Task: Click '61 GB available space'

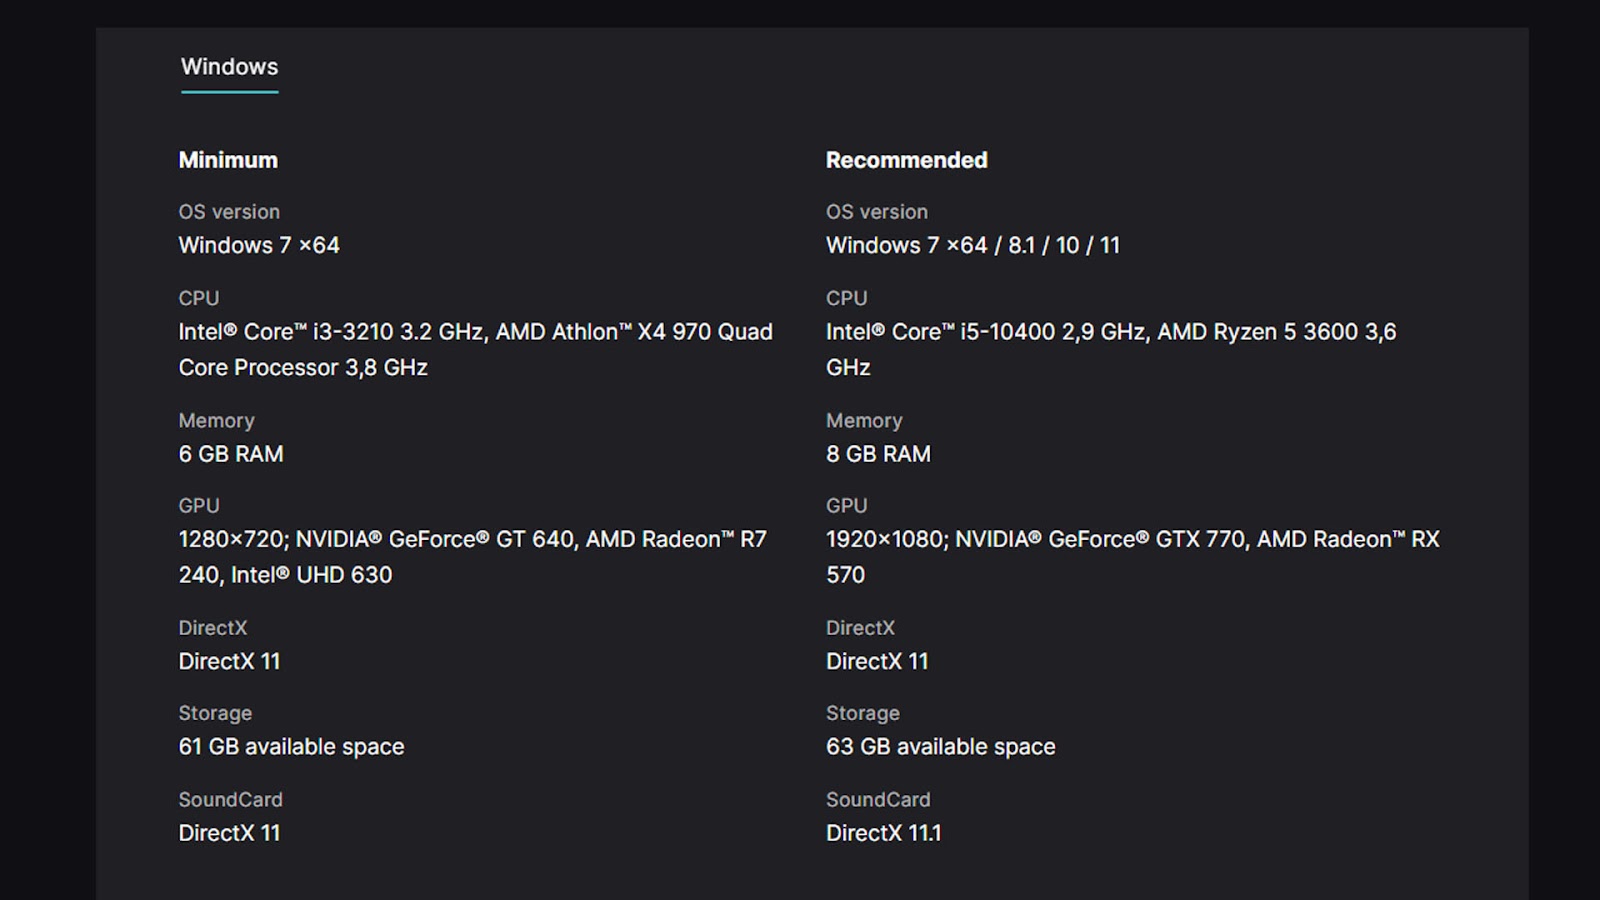Action: click(291, 747)
